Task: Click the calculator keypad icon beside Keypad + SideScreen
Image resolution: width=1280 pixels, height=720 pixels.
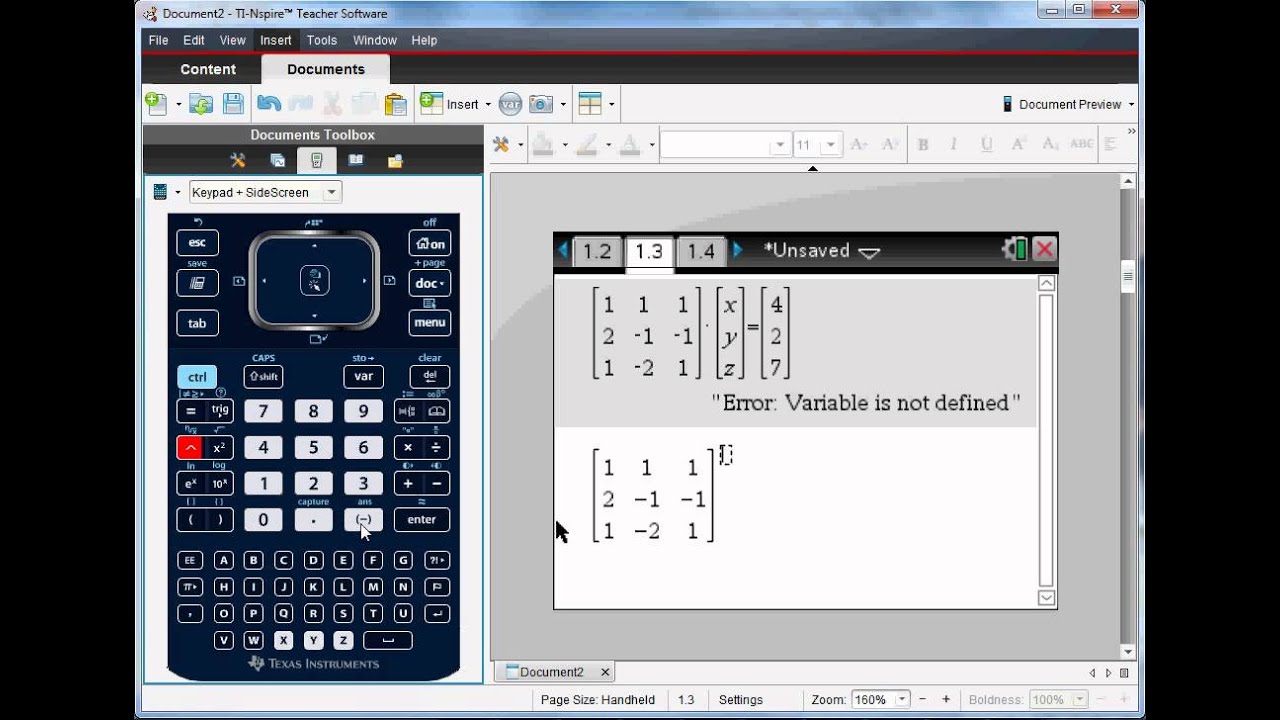Action: [160, 192]
